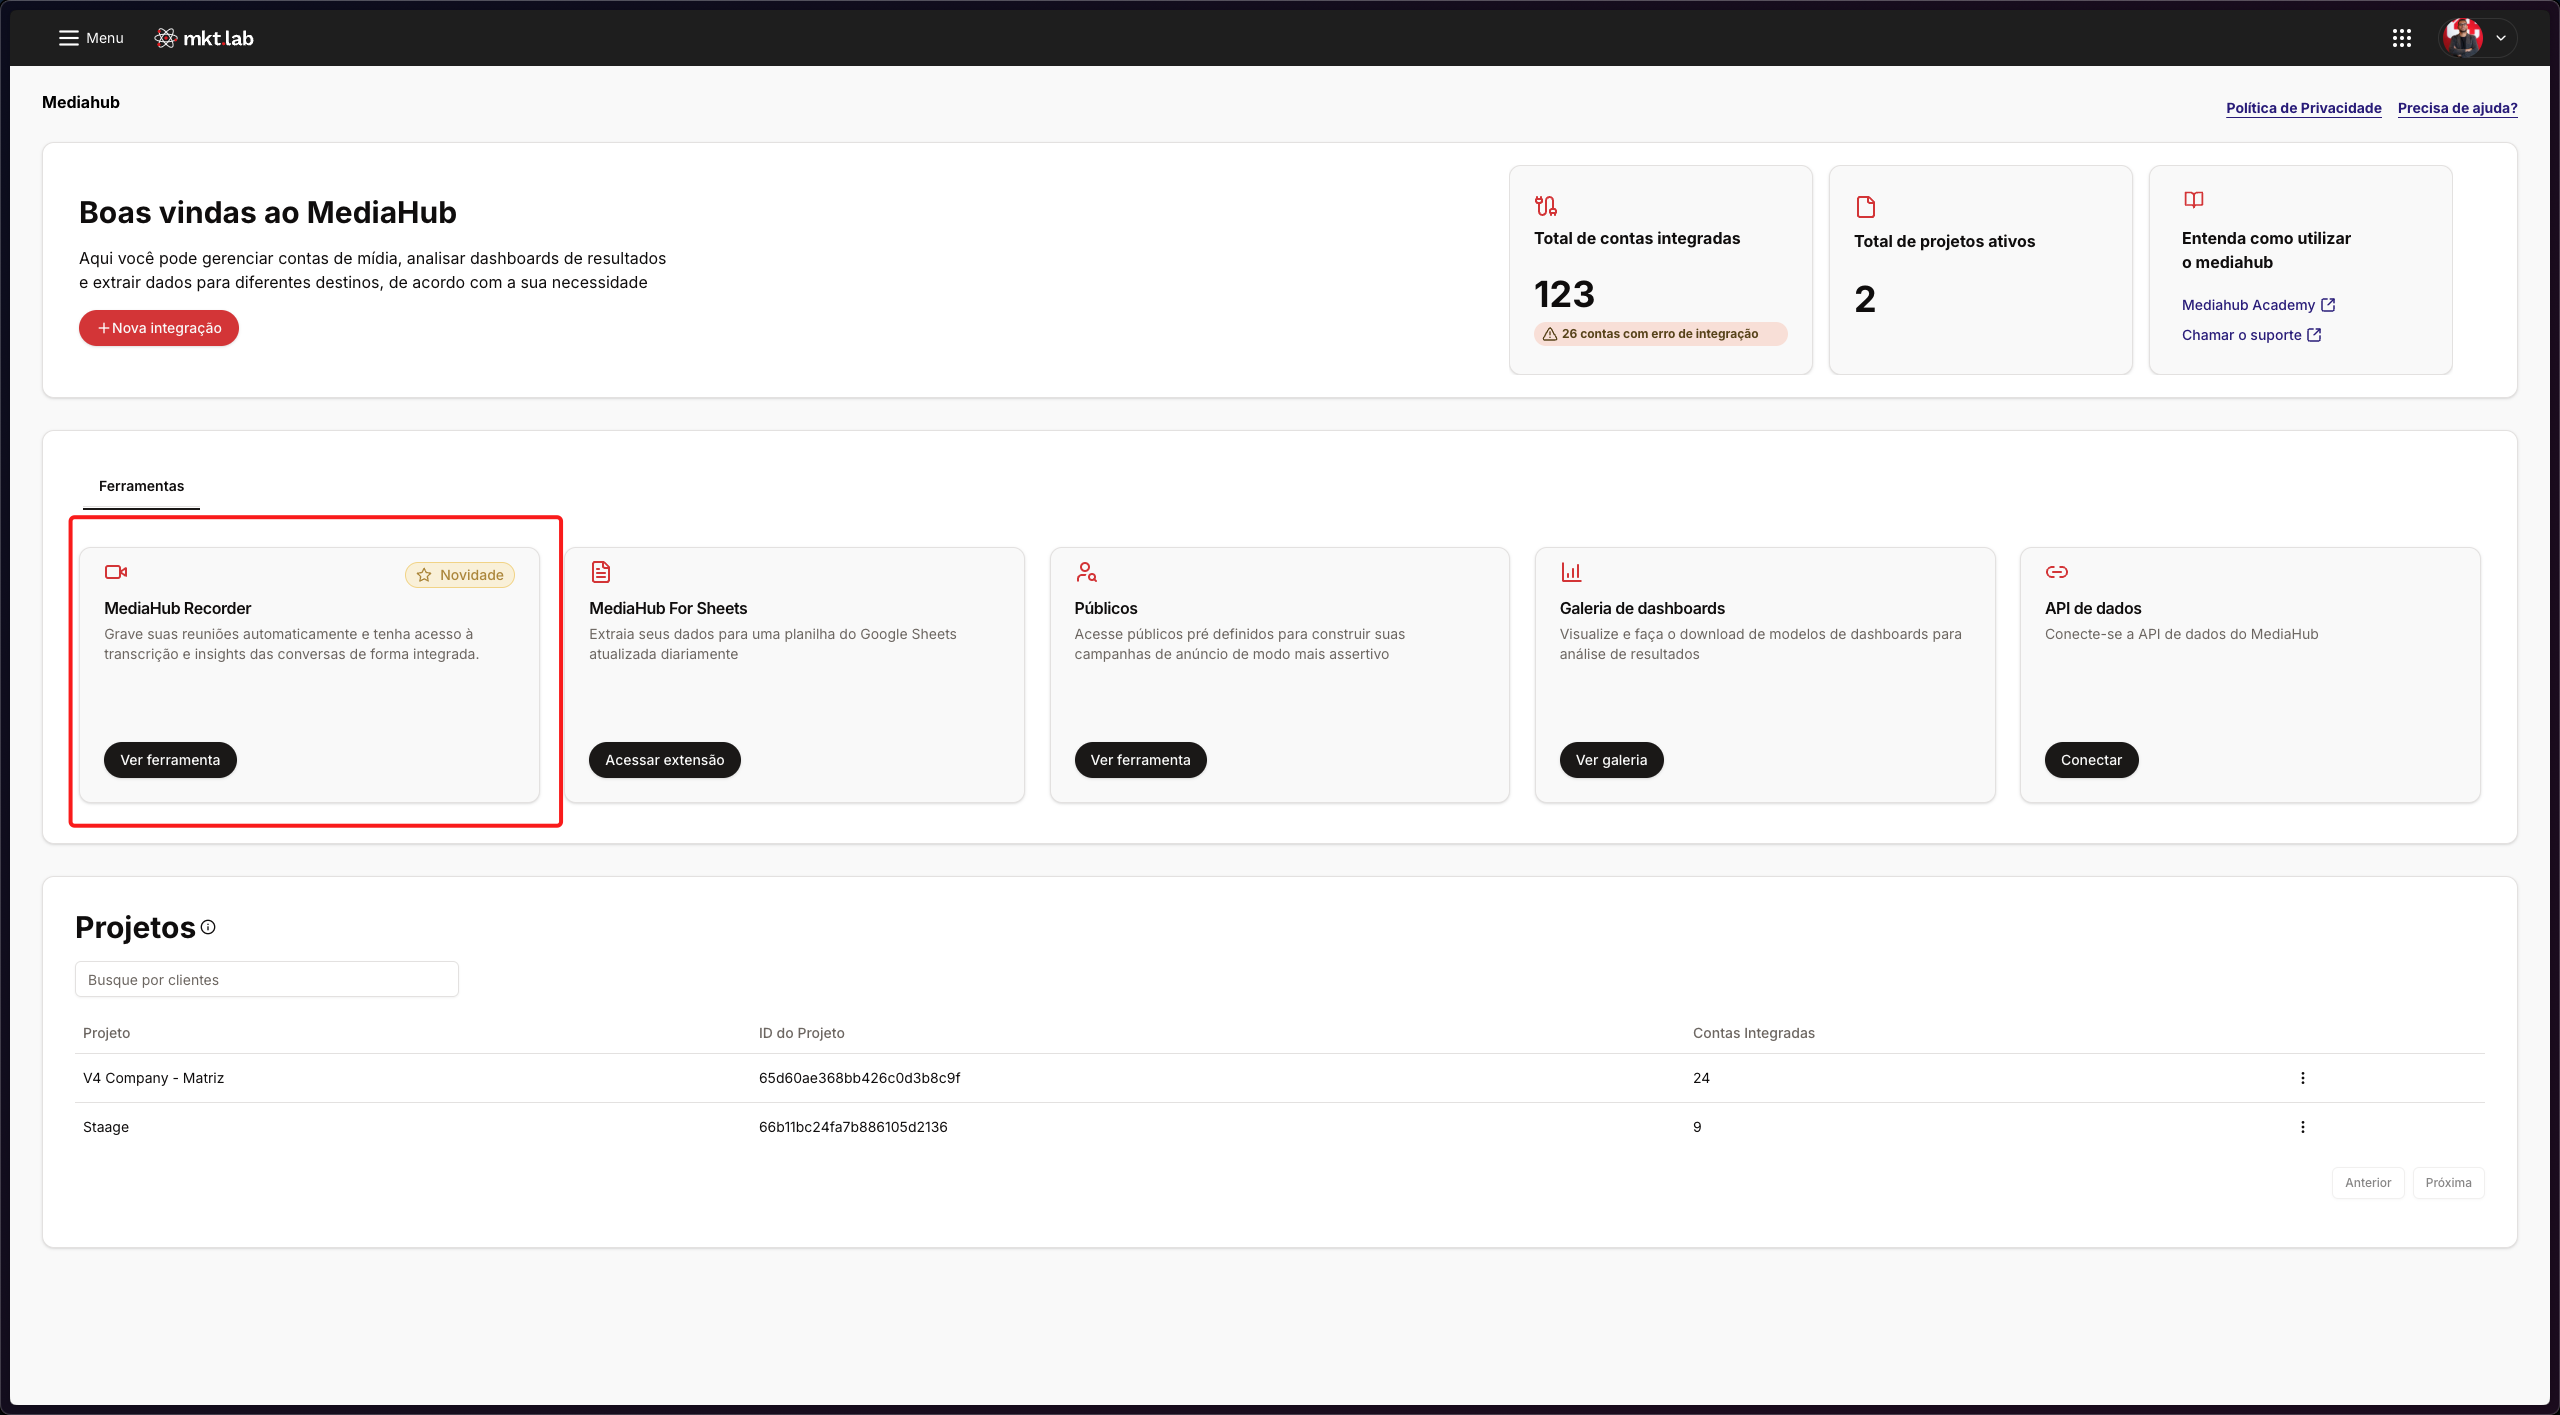Click the 26 contas com erro warning badge
Image resolution: width=2560 pixels, height=1415 pixels.
point(1659,334)
